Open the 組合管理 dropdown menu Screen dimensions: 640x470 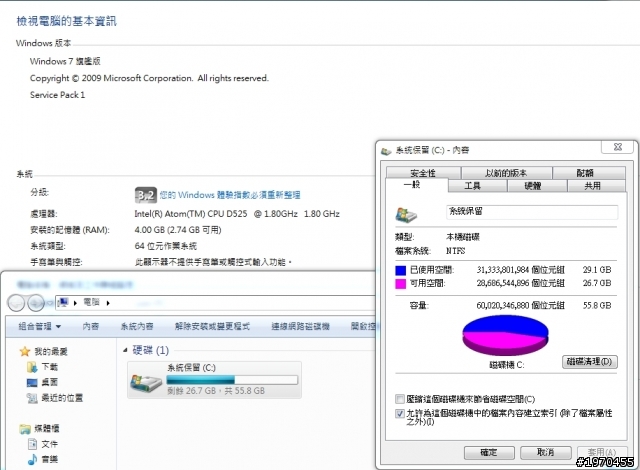[40, 326]
